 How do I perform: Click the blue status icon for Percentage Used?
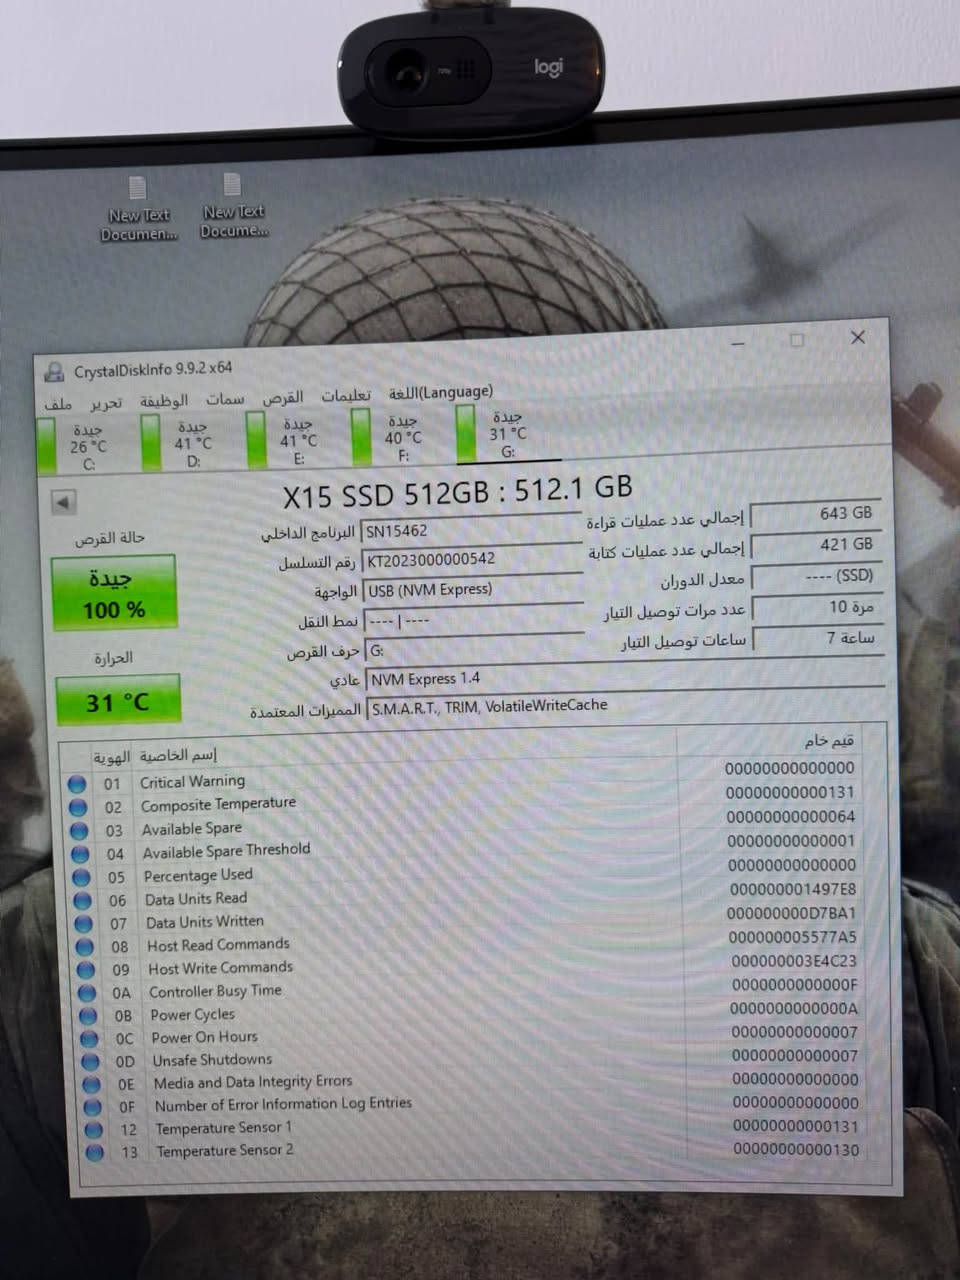[81, 877]
